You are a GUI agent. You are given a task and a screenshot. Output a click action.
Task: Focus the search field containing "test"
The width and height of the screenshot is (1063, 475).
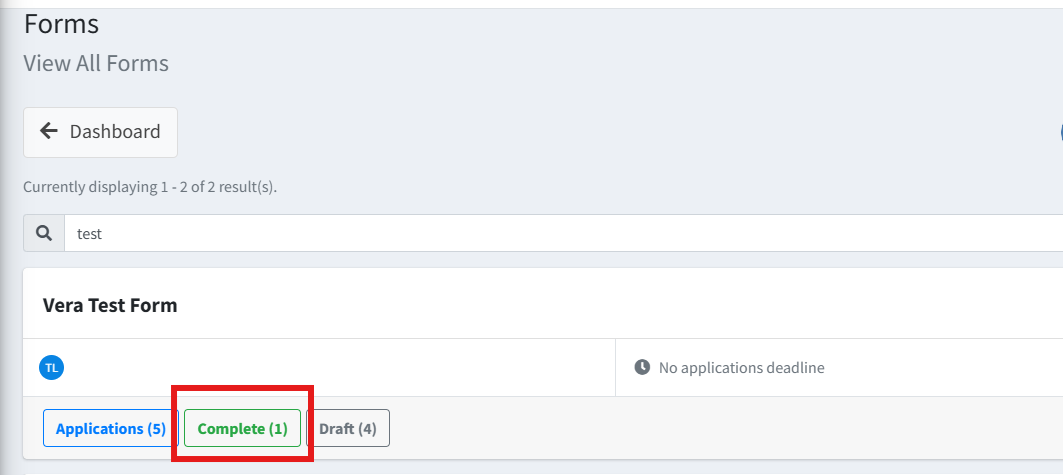pyautogui.click(x=500, y=233)
